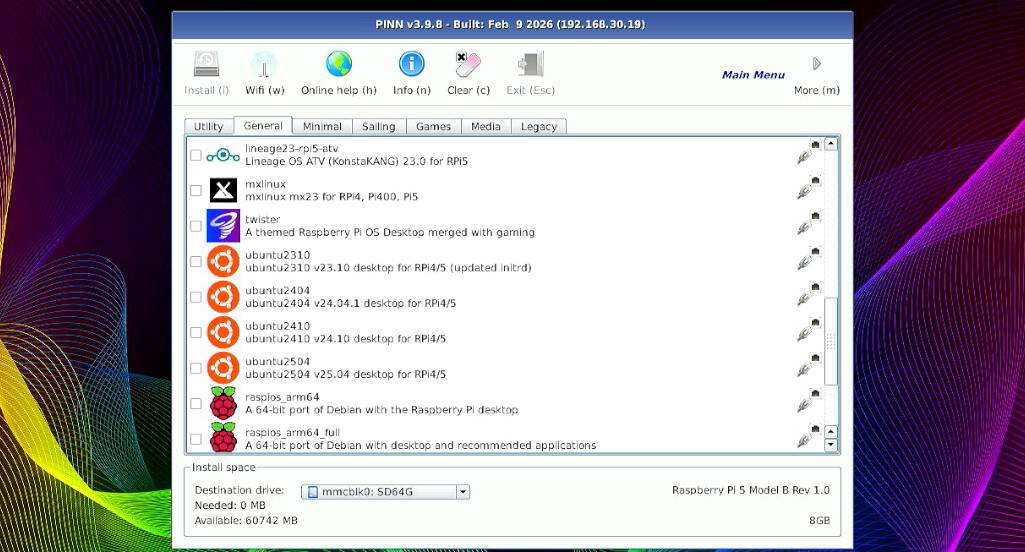The width and height of the screenshot is (1025, 552).
Task: Switch to the Media tab
Action: click(486, 126)
